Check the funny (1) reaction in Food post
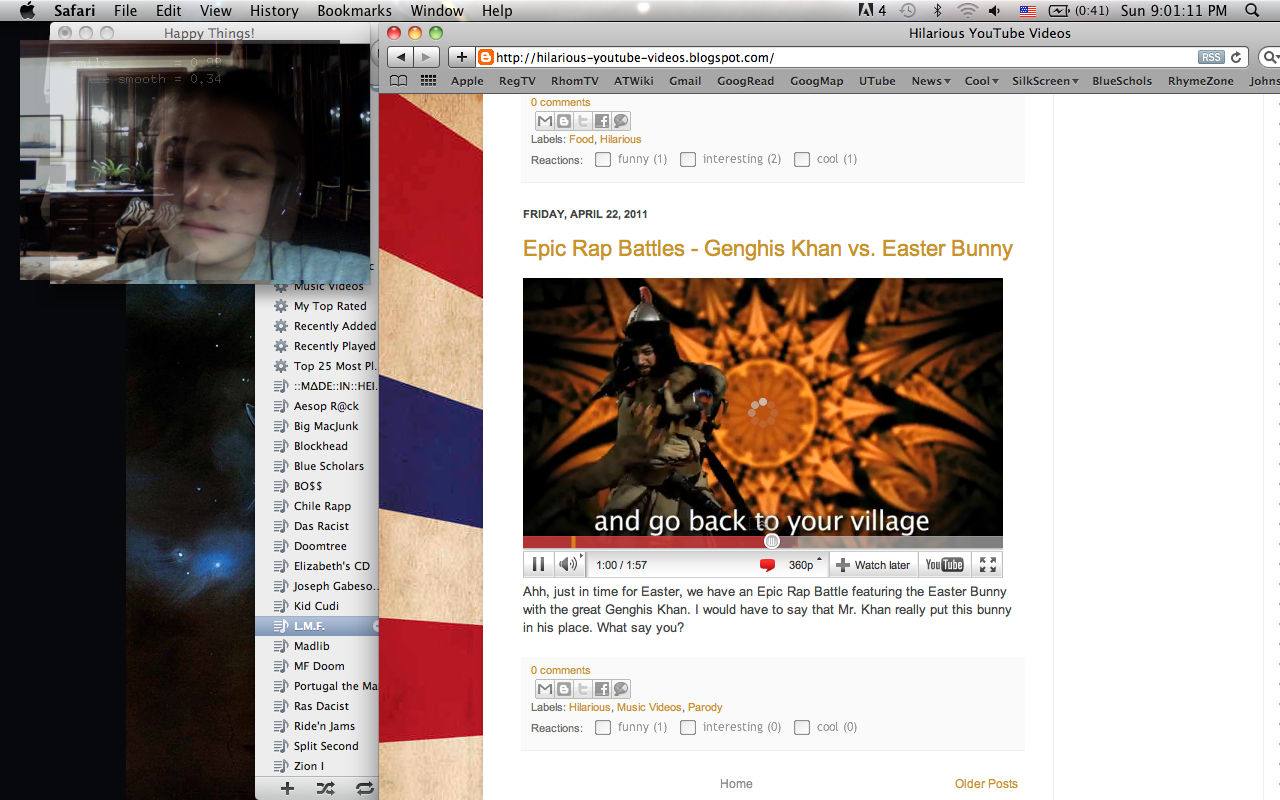 [x=603, y=159]
